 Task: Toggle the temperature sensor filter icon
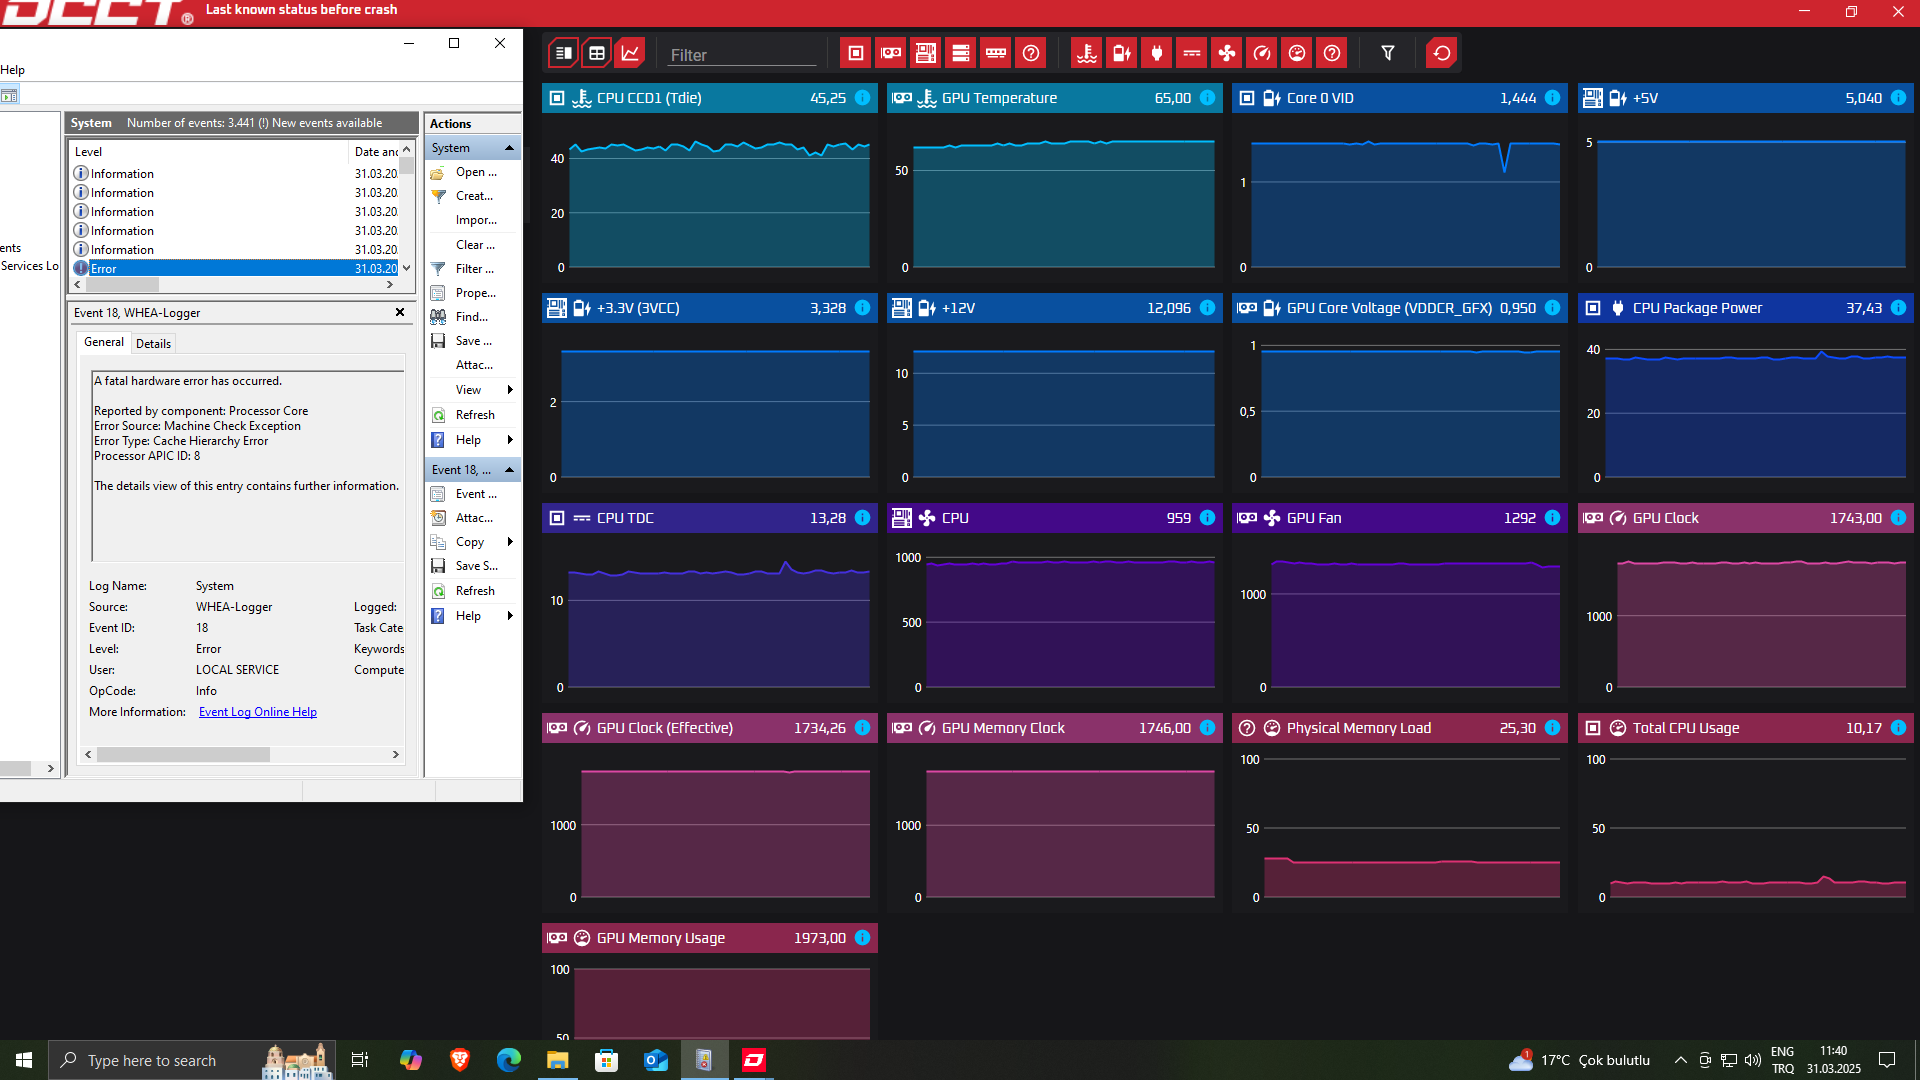1087,53
